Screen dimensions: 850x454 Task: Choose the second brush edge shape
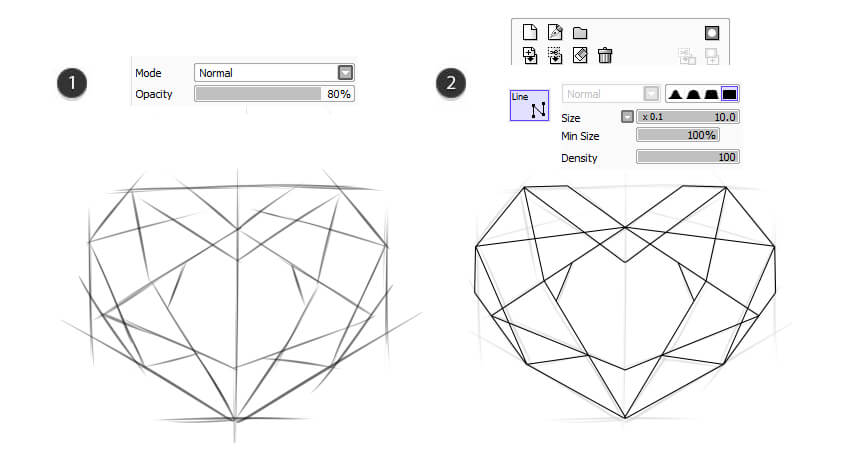[693, 94]
